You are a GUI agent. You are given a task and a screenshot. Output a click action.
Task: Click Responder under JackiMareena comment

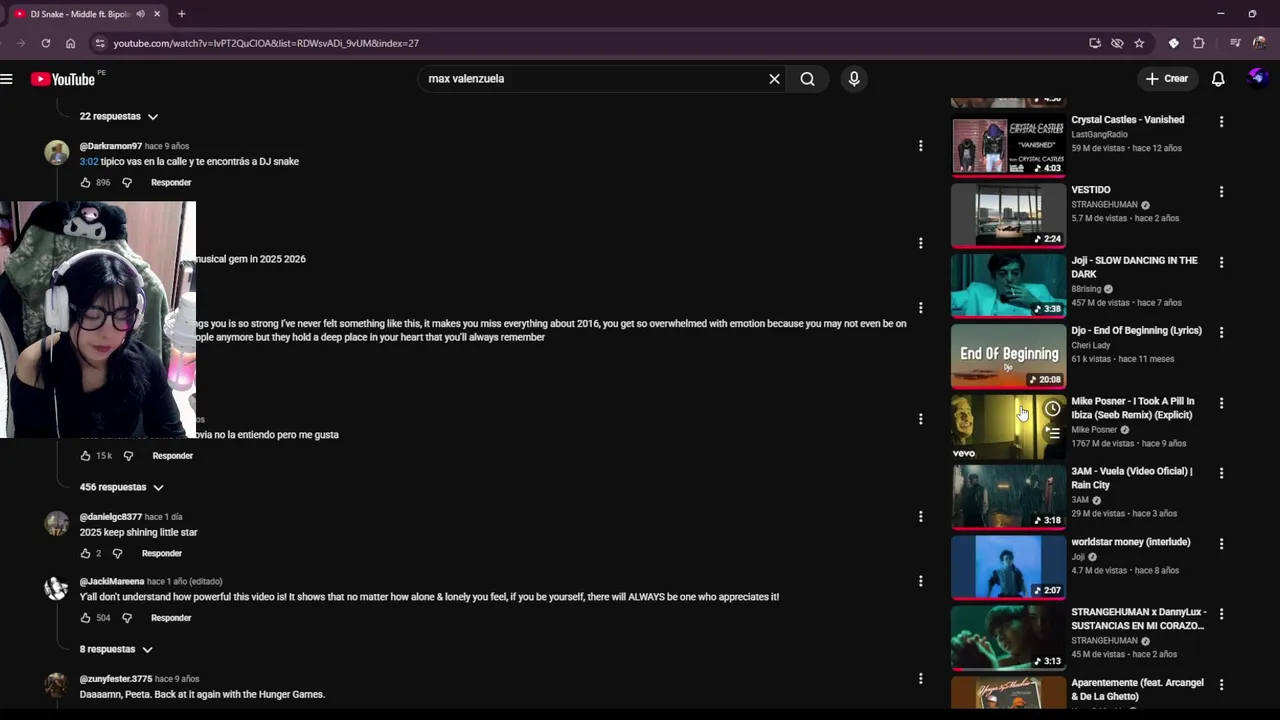click(171, 618)
